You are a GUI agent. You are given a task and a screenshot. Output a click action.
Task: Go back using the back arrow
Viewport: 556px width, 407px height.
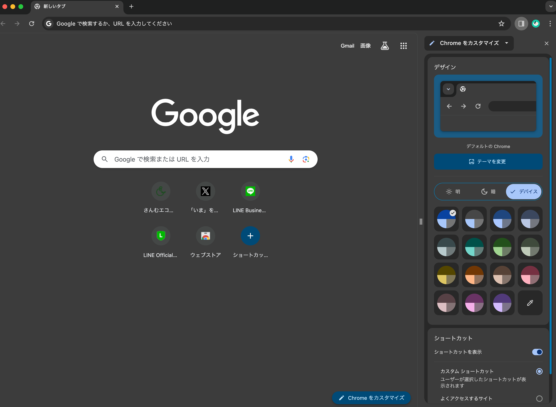(x=3, y=24)
